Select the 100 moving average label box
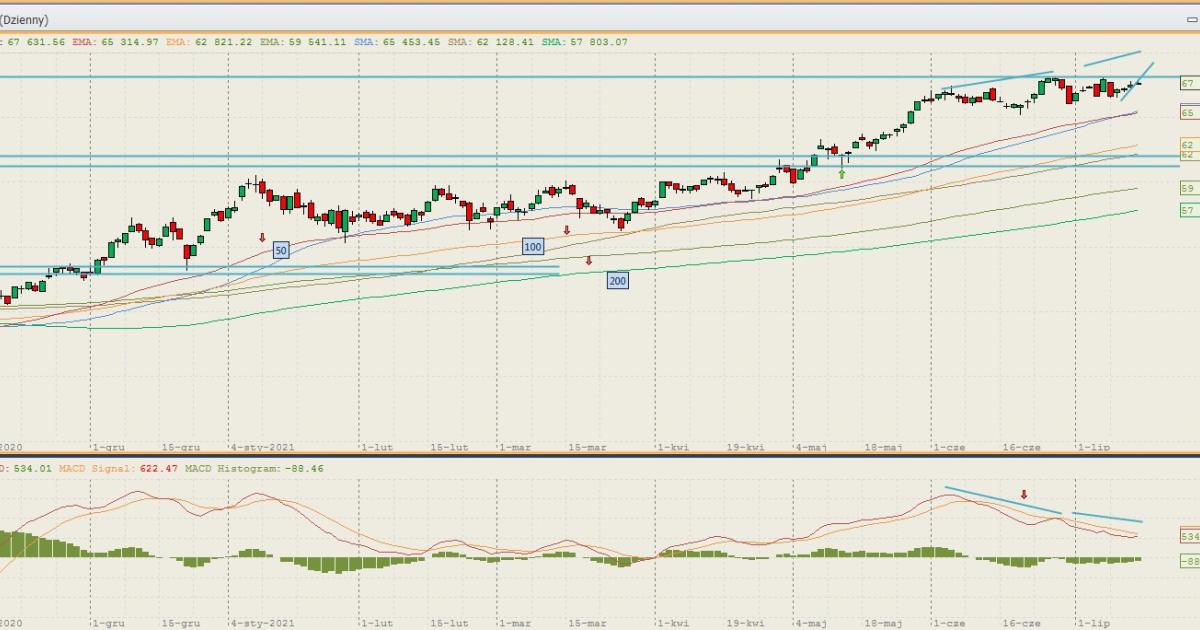This screenshot has width=1200, height=630. coord(532,246)
